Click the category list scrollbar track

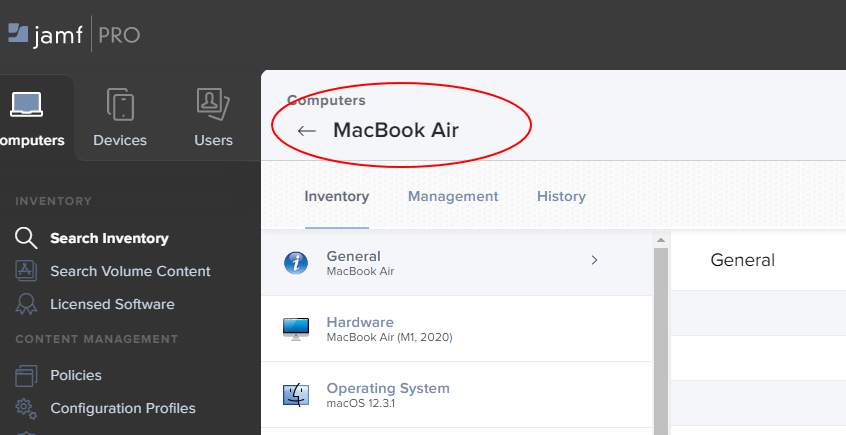point(661,340)
